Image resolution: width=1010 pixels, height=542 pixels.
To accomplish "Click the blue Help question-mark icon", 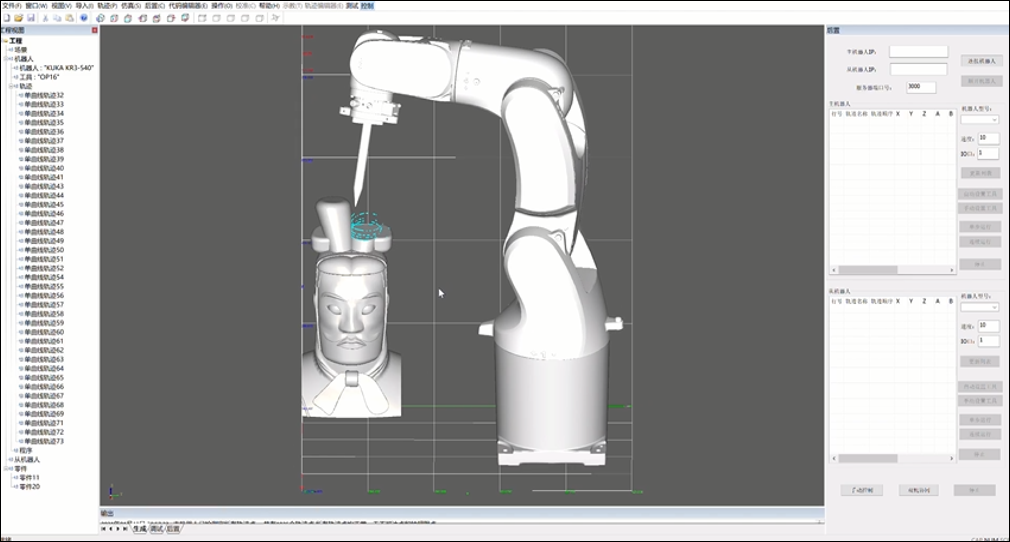I will coord(84,18).
